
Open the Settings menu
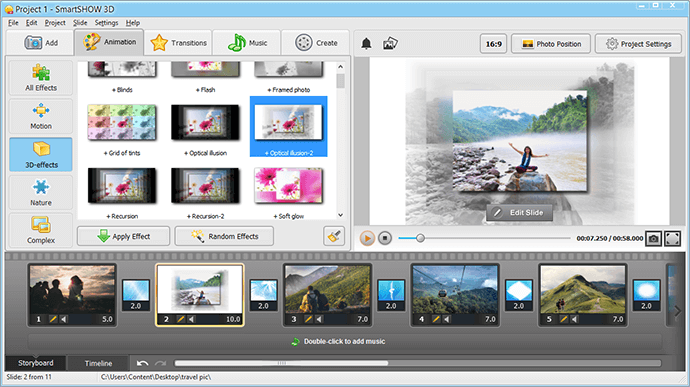tap(106, 22)
